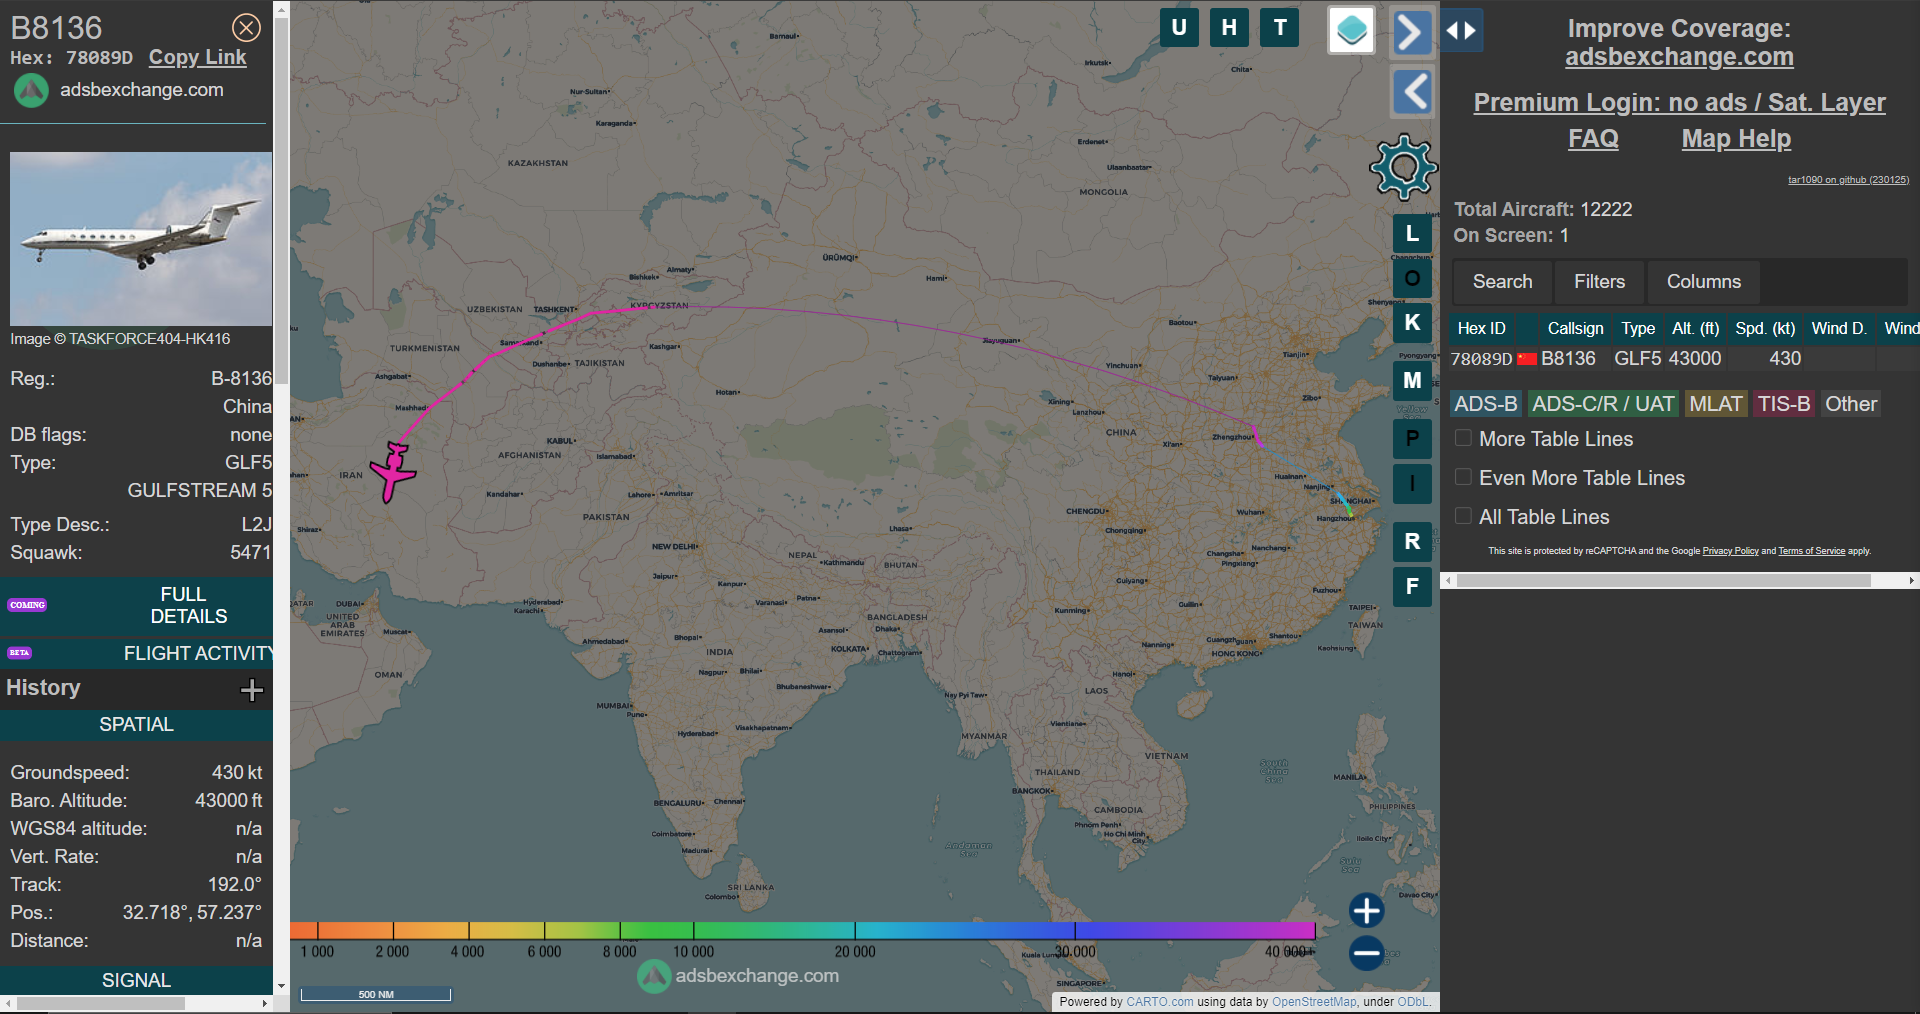The height and width of the screenshot is (1014, 1920).
Task: Click the I map button
Action: click(x=1412, y=484)
